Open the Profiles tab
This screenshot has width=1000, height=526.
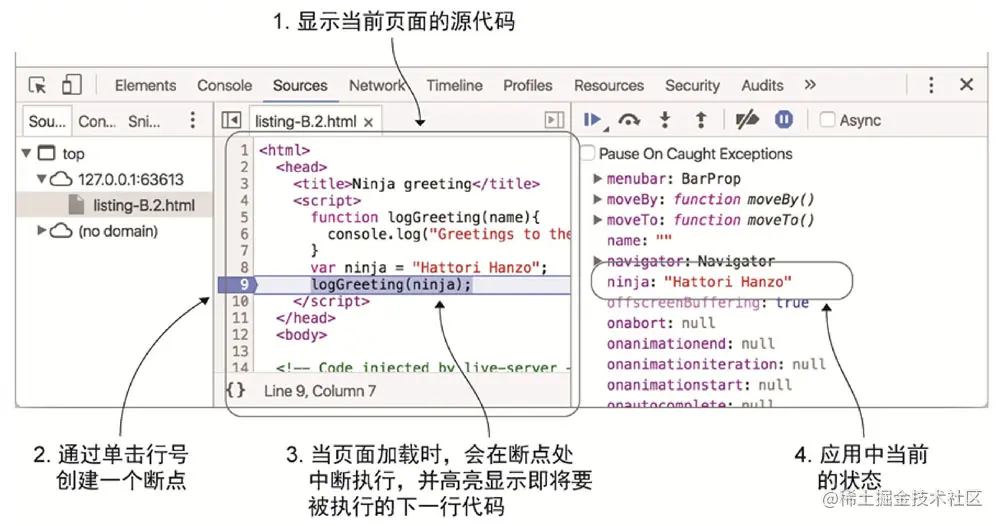pos(528,85)
